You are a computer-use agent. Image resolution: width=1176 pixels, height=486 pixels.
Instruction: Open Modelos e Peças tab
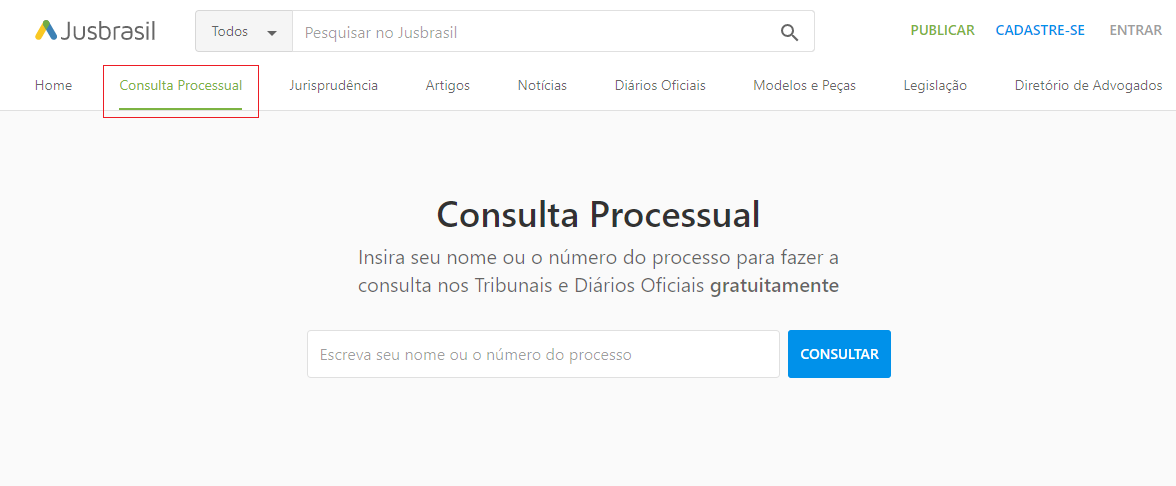(x=804, y=86)
